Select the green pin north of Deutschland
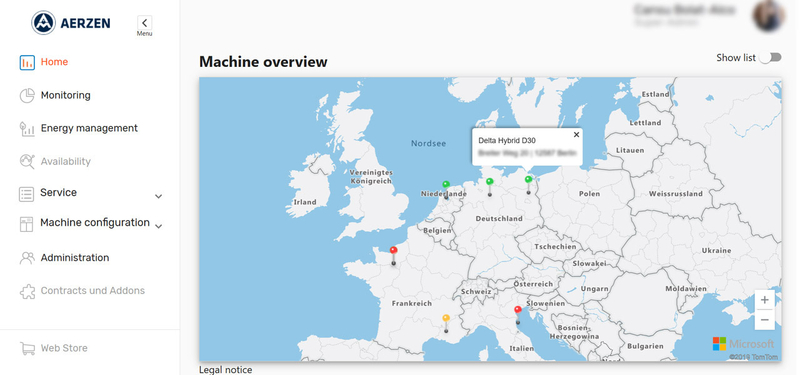Image resolution: width=800 pixels, height=375 pixels. point(490,182)
